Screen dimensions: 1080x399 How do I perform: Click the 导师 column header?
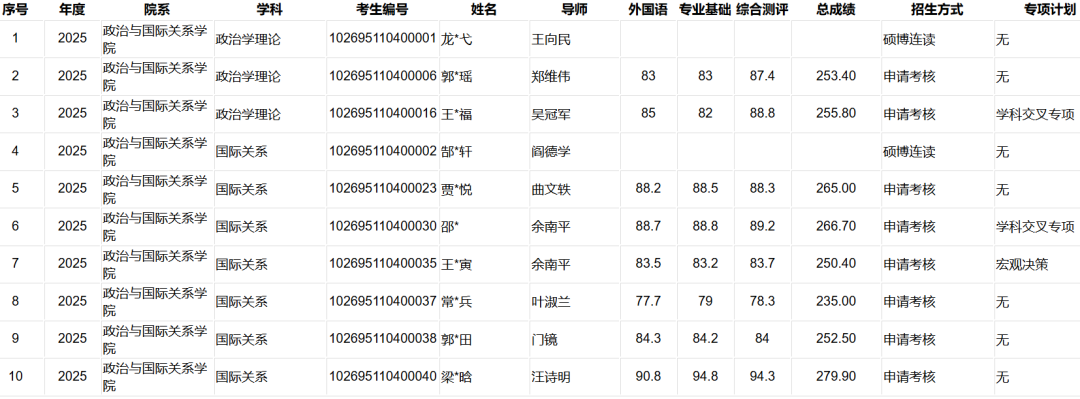(x=574, y=10)
